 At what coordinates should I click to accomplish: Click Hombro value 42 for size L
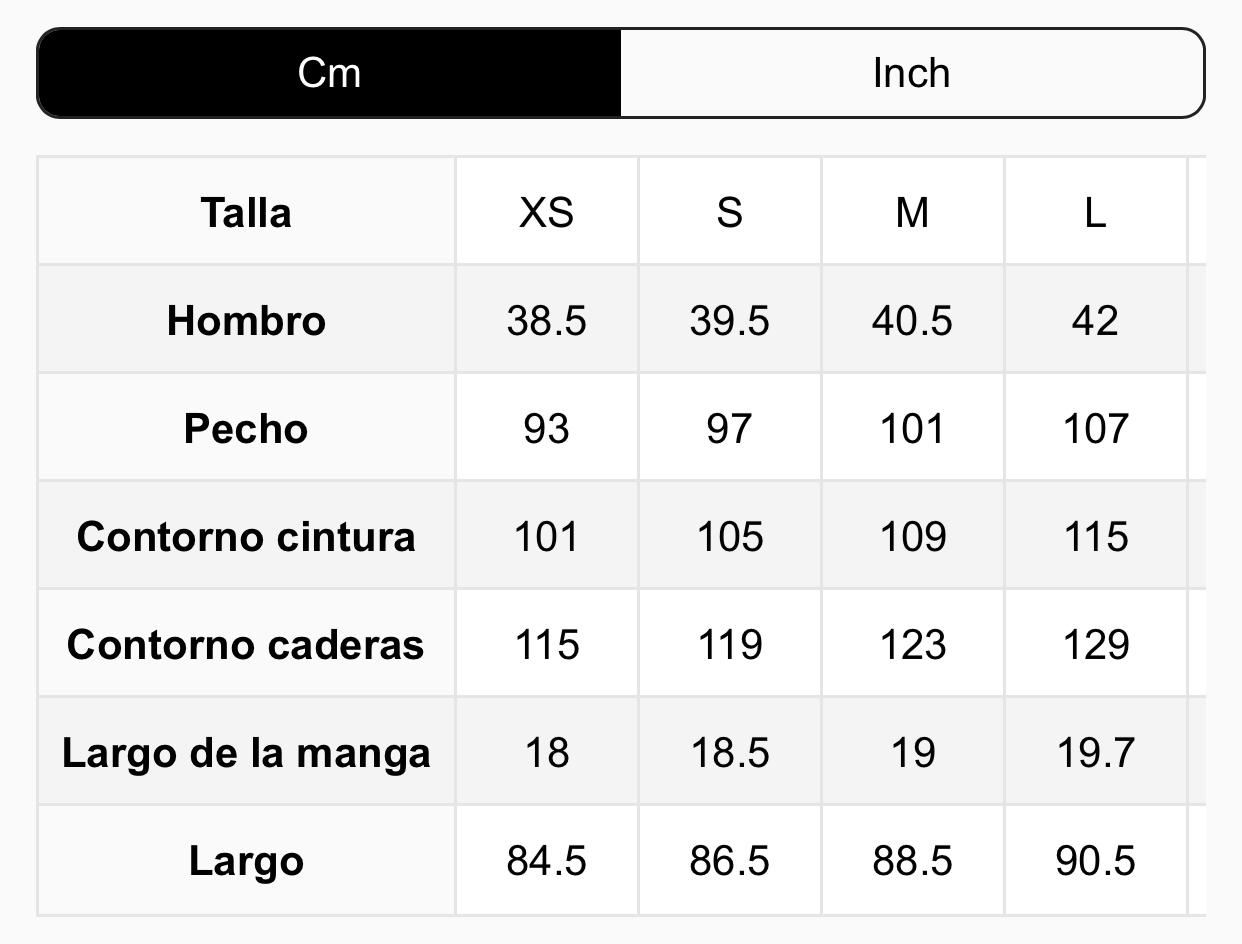tap(1095, 320)
